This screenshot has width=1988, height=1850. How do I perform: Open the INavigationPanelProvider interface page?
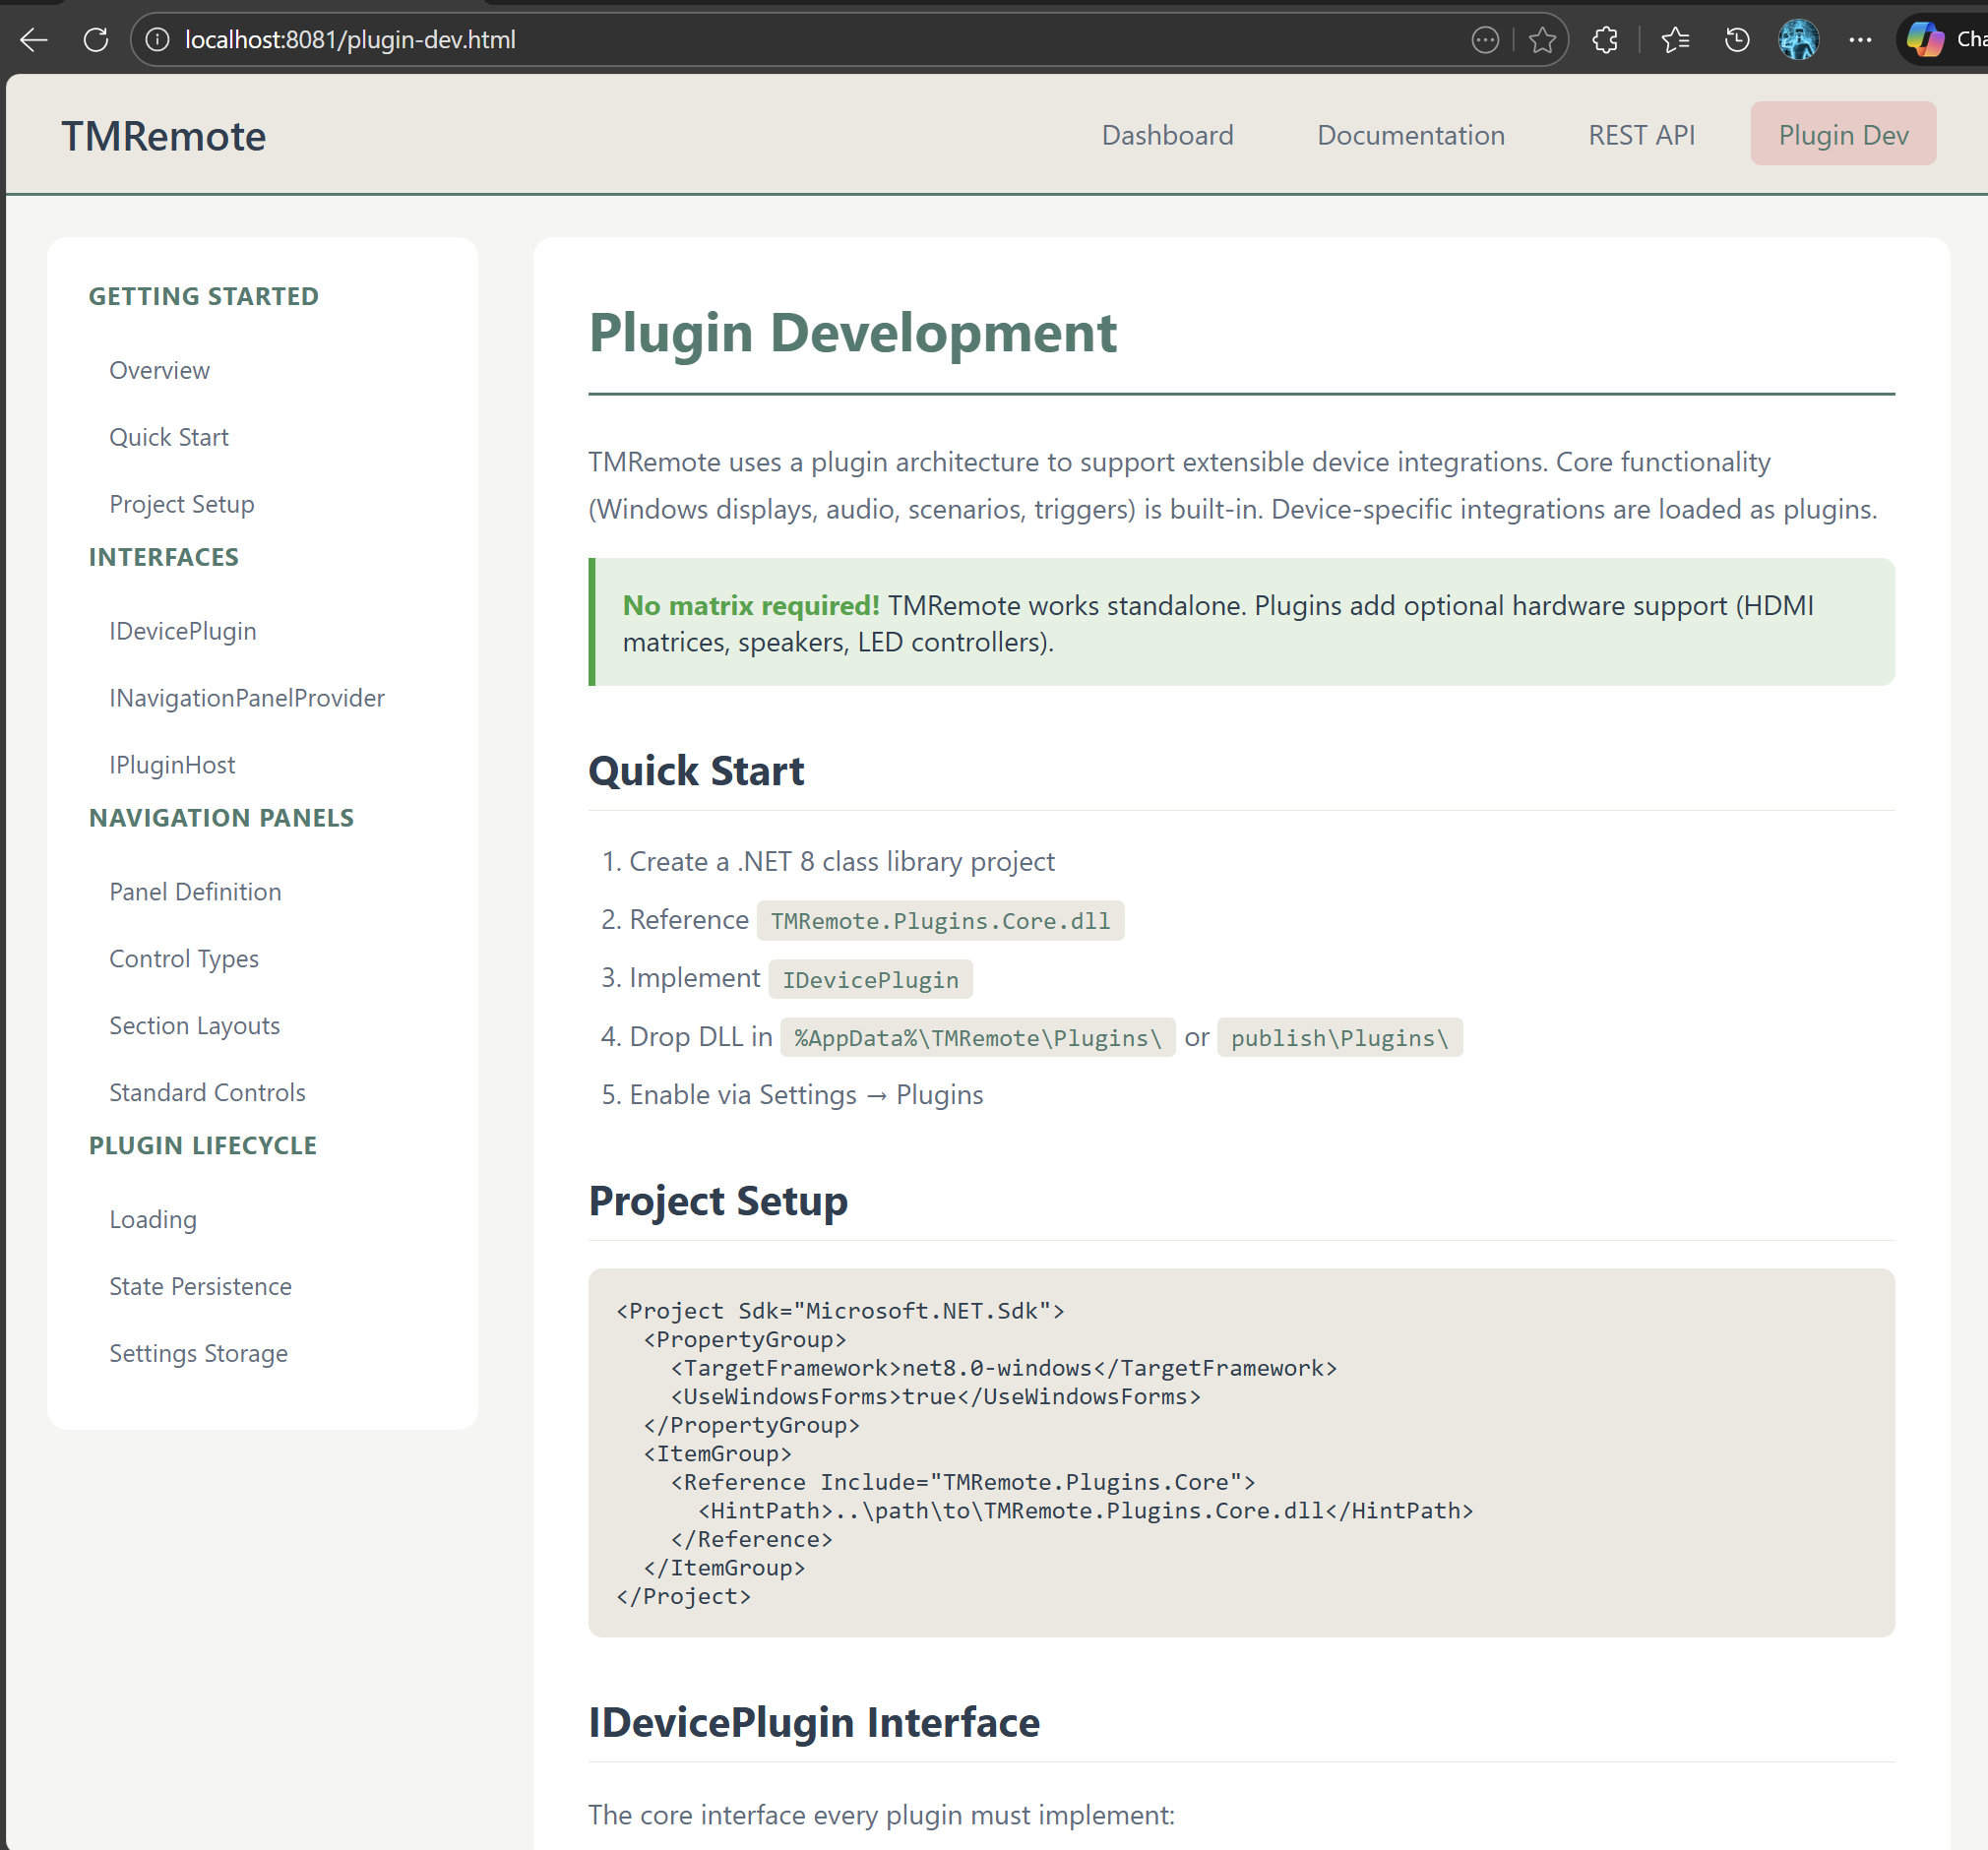click(x=246, y=697)
